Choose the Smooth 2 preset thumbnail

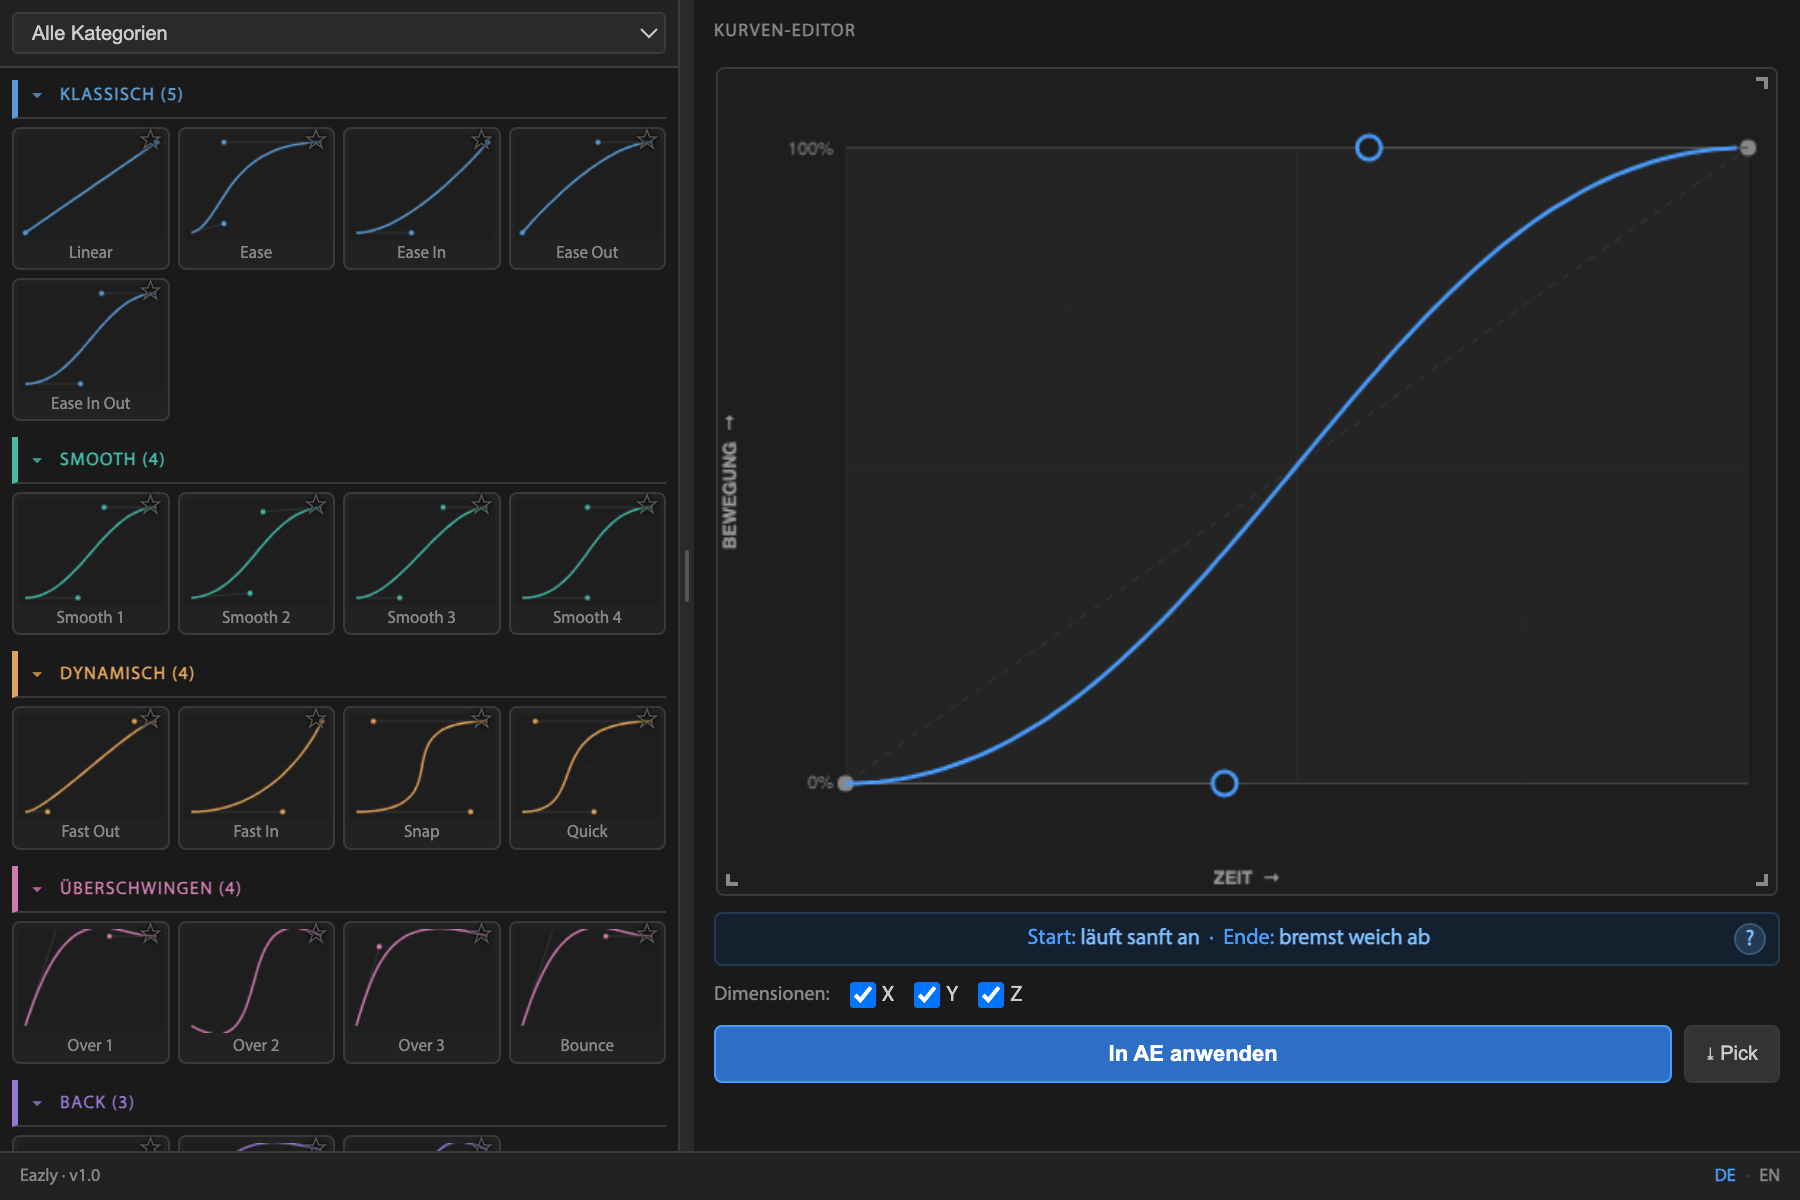[256, 563]
